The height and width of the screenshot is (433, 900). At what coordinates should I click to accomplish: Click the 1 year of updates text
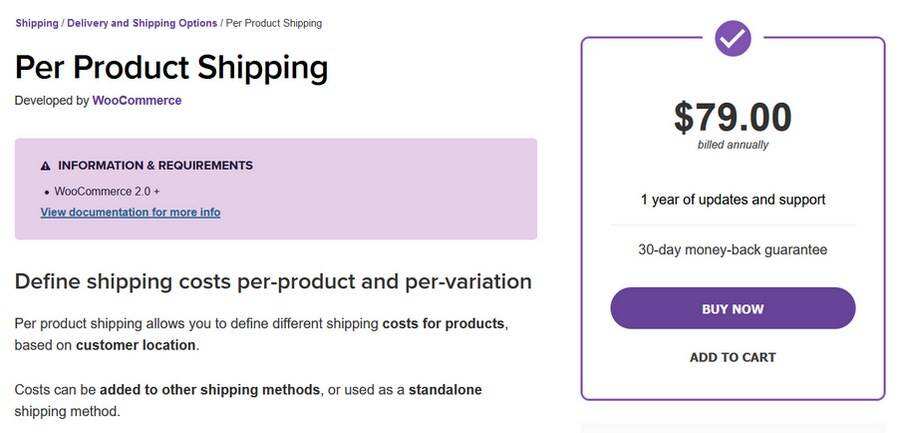732,199
